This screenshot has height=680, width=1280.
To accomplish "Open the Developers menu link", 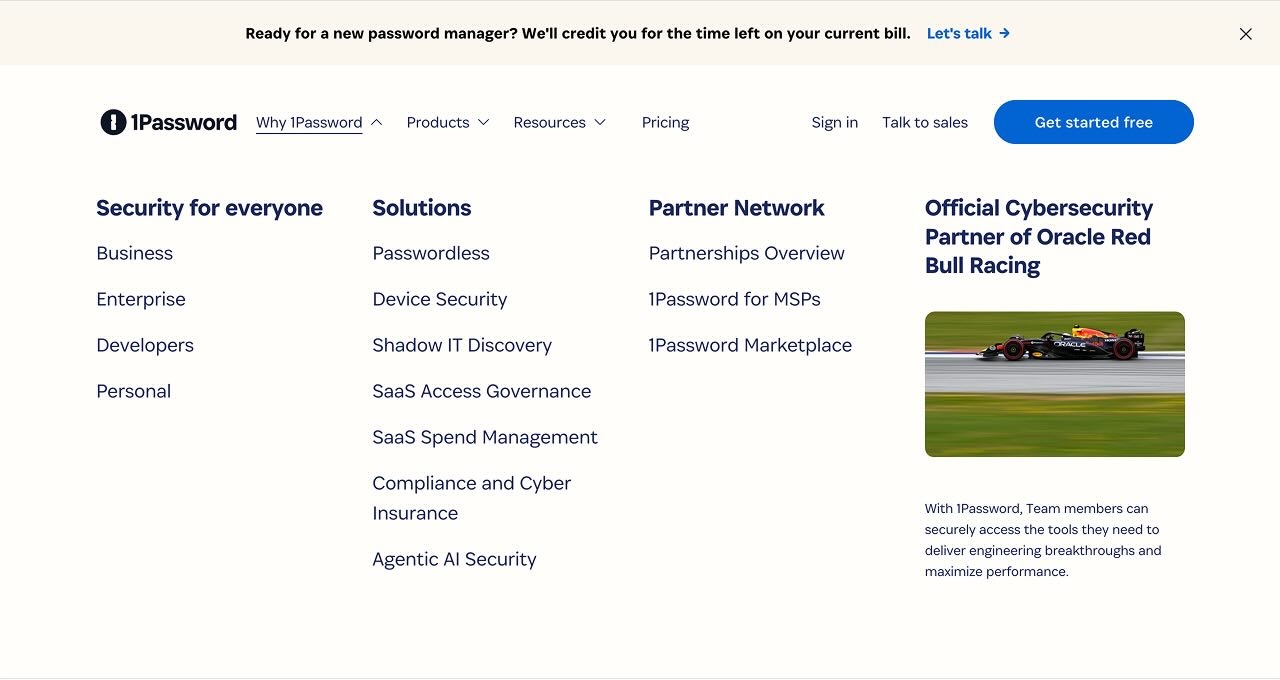I will pos(145,345).
